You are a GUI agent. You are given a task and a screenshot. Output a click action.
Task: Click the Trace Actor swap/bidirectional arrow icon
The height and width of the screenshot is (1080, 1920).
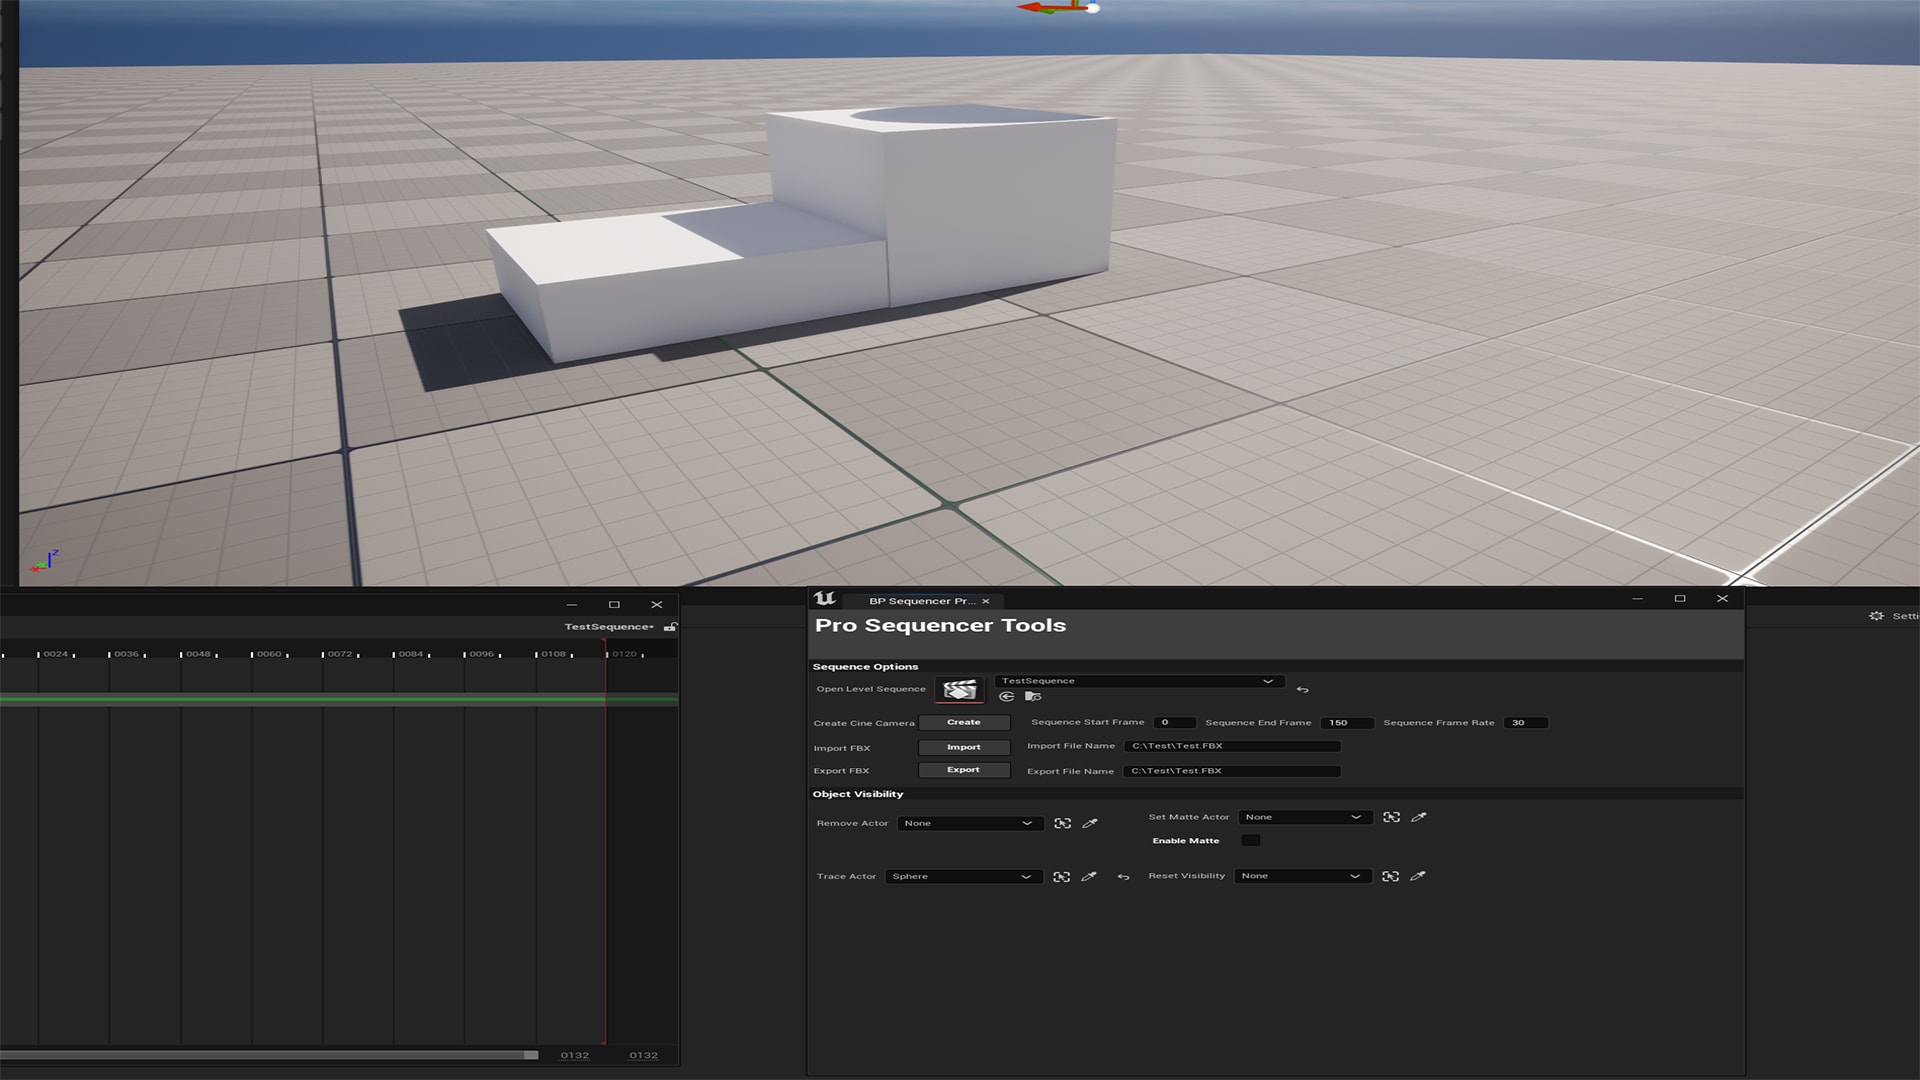(x=1122, y=876)
